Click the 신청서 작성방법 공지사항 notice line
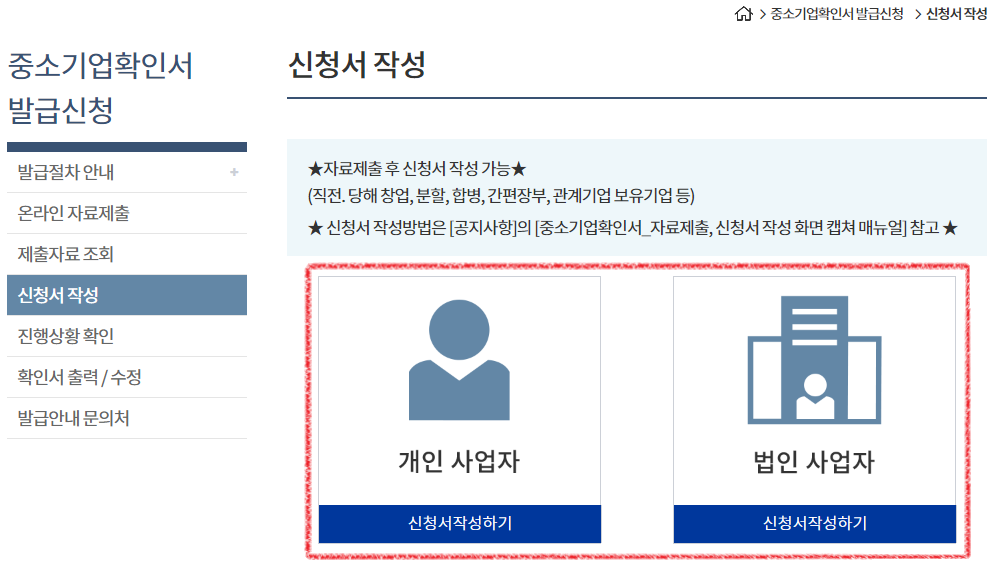 point(633,228)
